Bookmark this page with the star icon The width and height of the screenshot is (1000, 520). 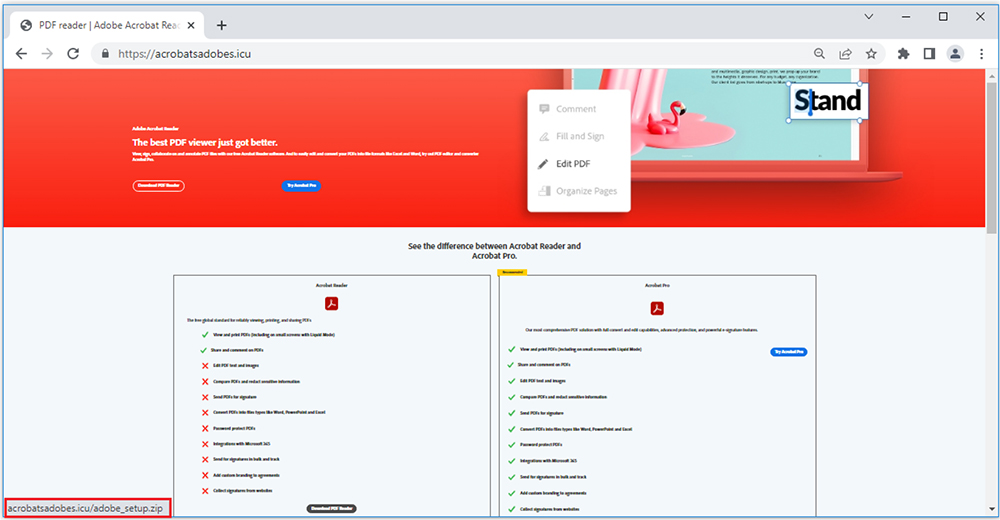[x=871, y=54]
